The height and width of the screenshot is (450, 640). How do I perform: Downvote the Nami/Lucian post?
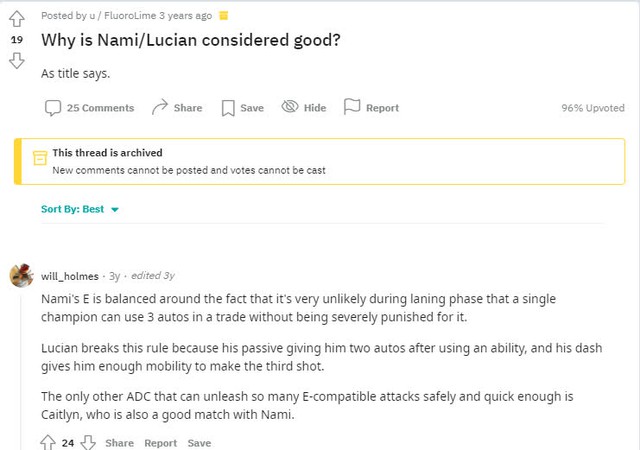(15, 61)
